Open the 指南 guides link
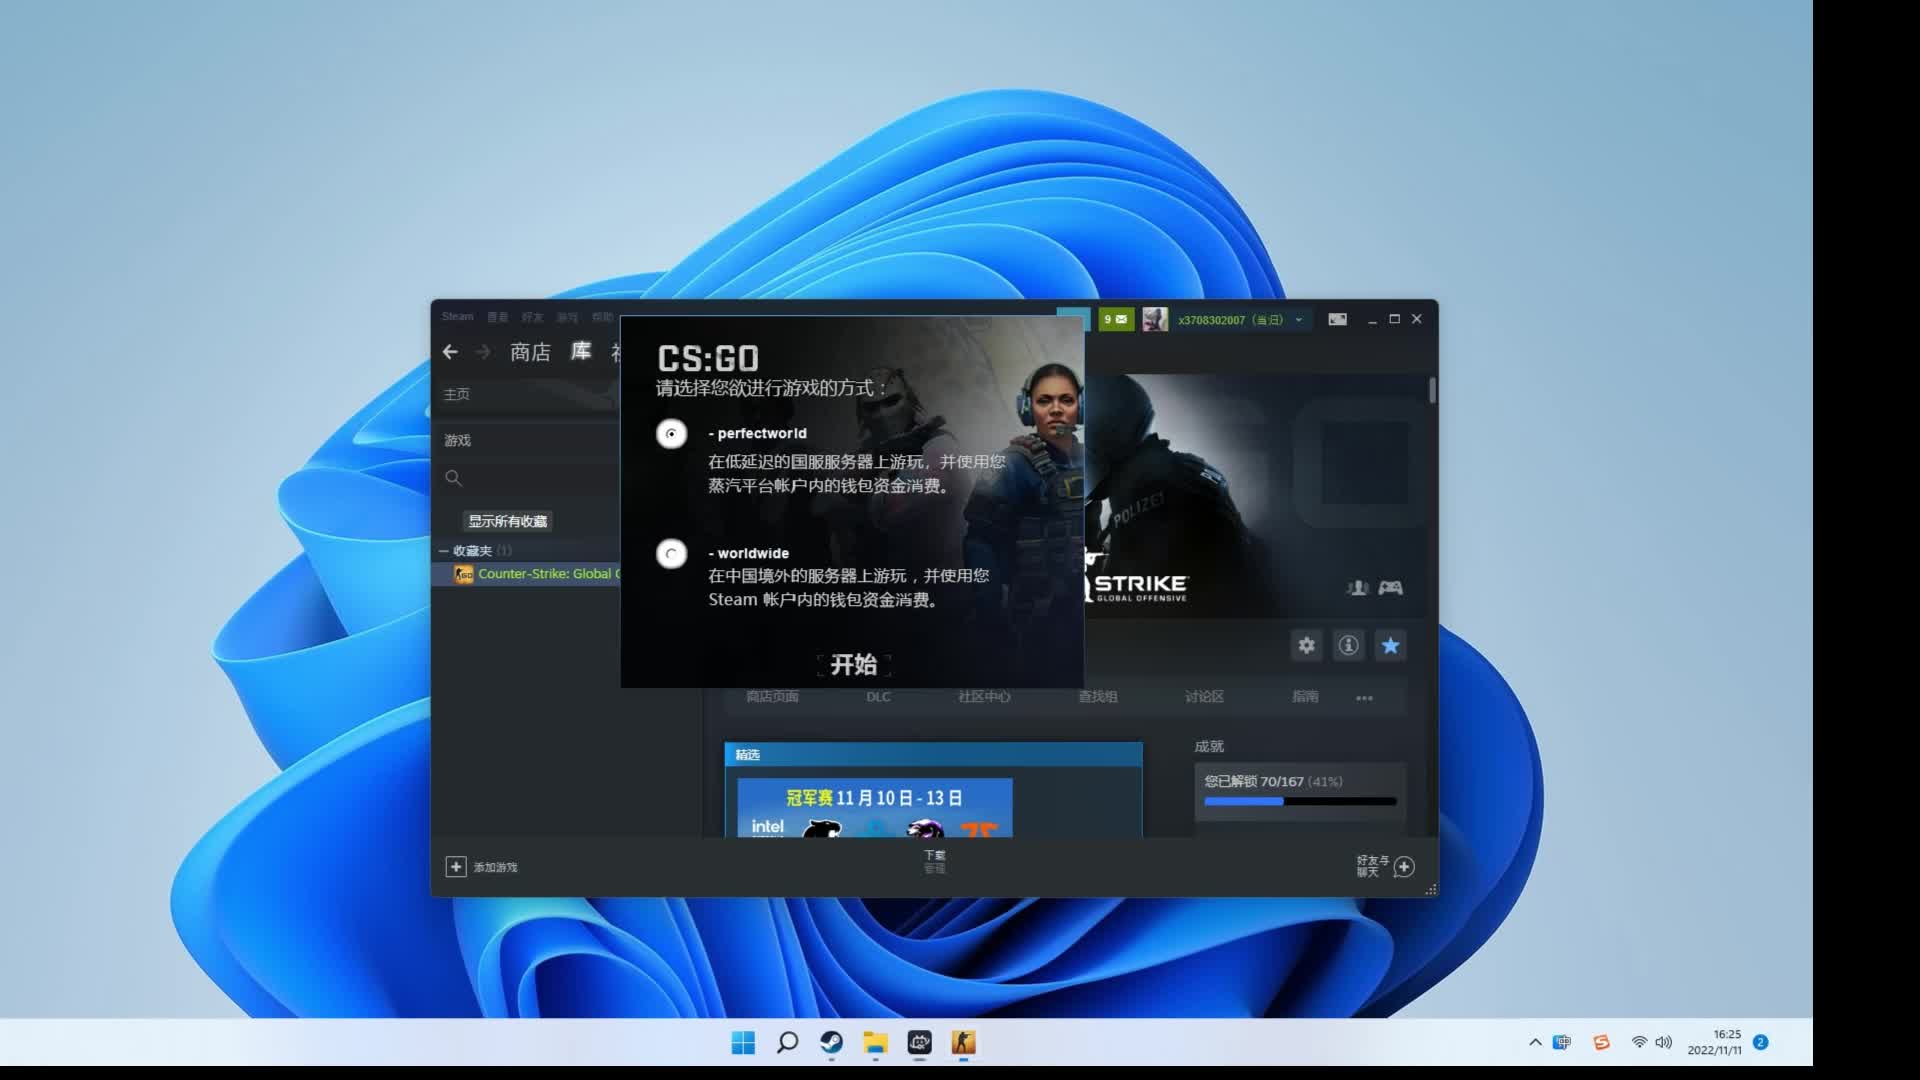The image size is (1920, 1080). pyautogui.click(x=1305, y=697)
